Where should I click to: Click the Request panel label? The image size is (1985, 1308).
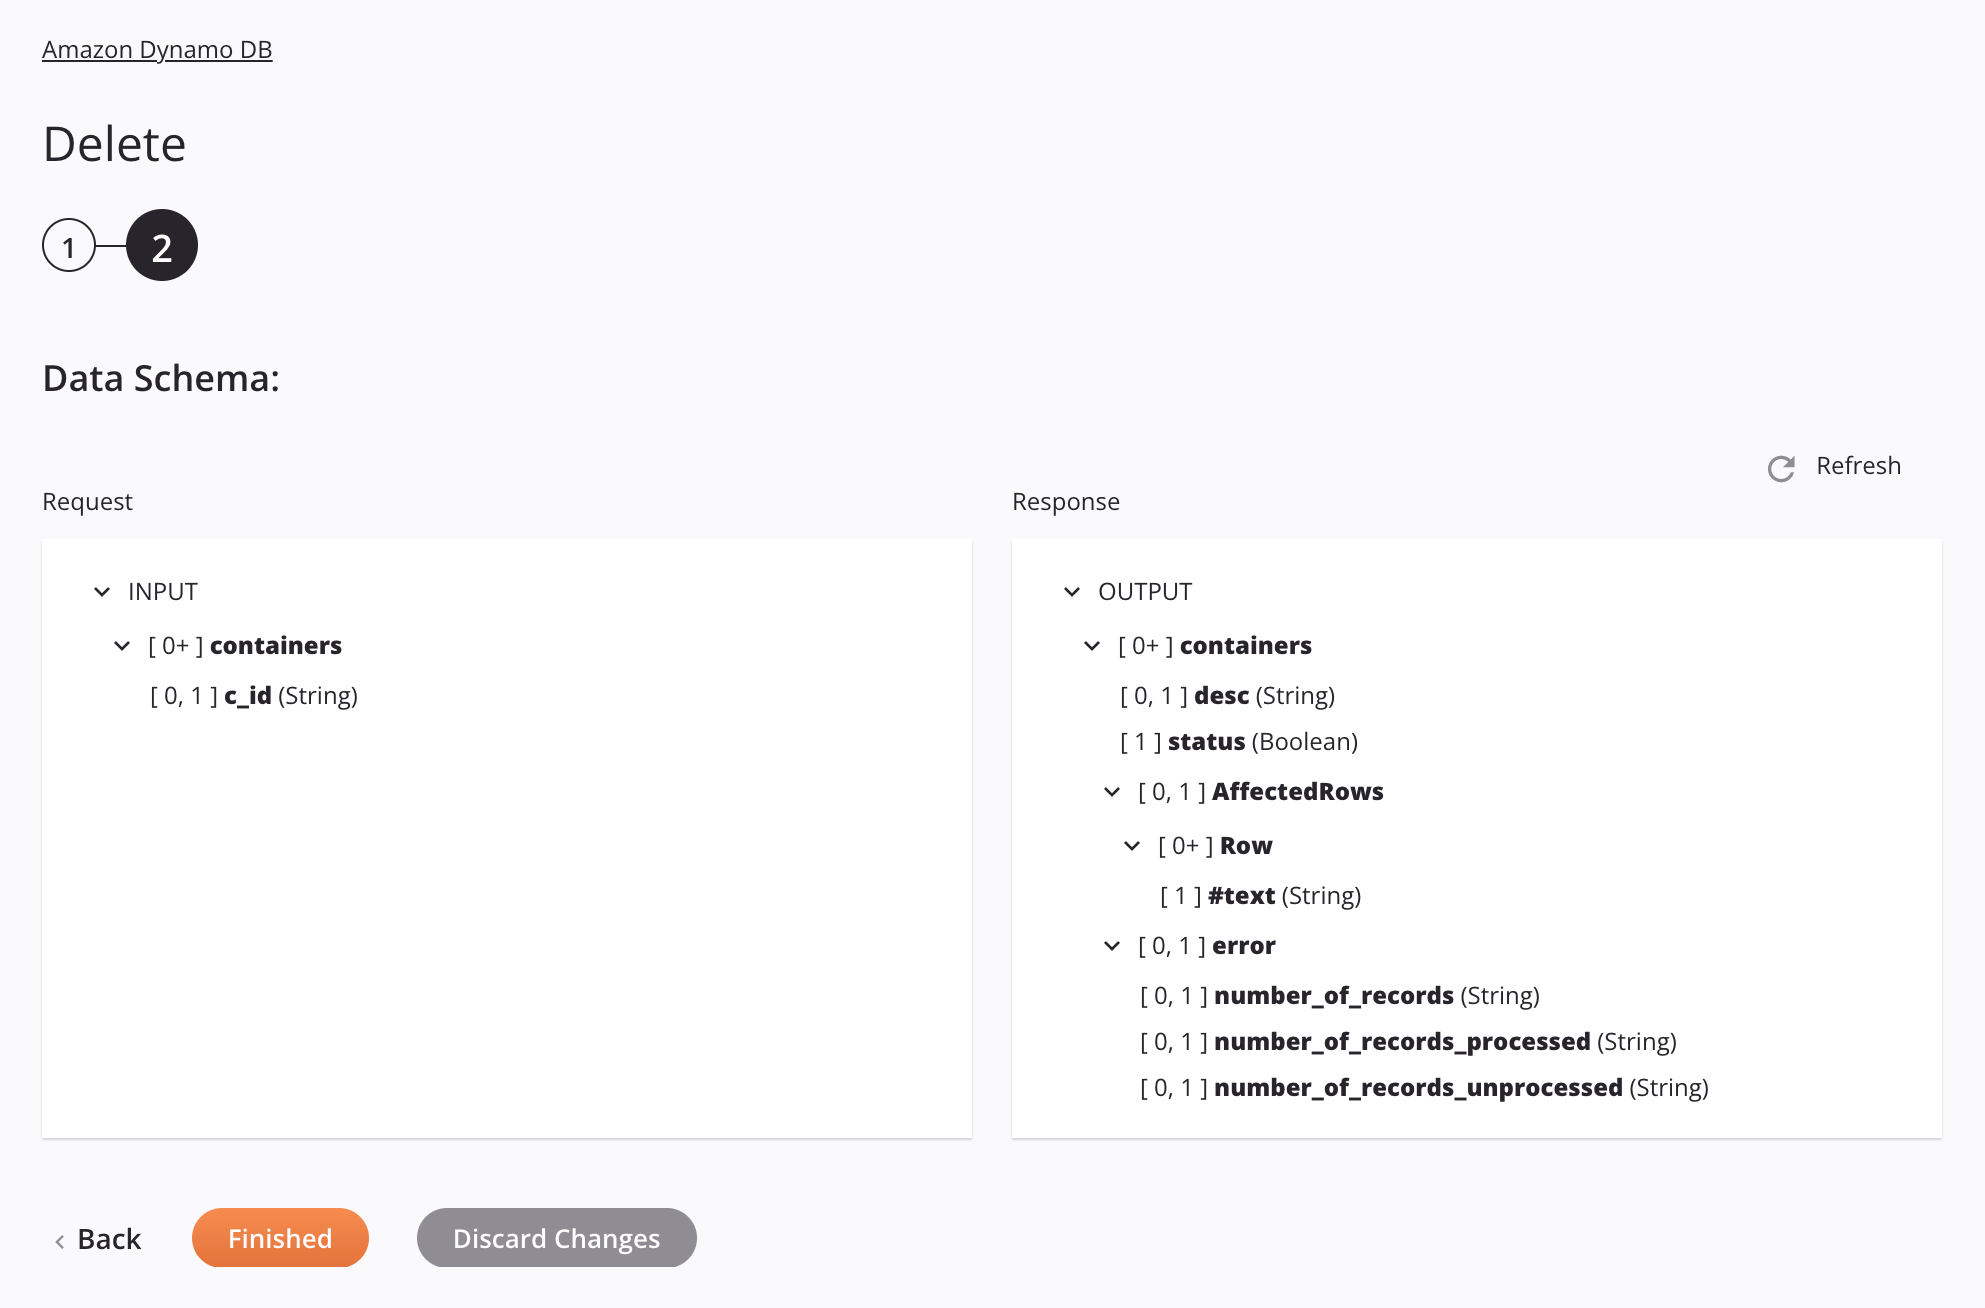88,499
